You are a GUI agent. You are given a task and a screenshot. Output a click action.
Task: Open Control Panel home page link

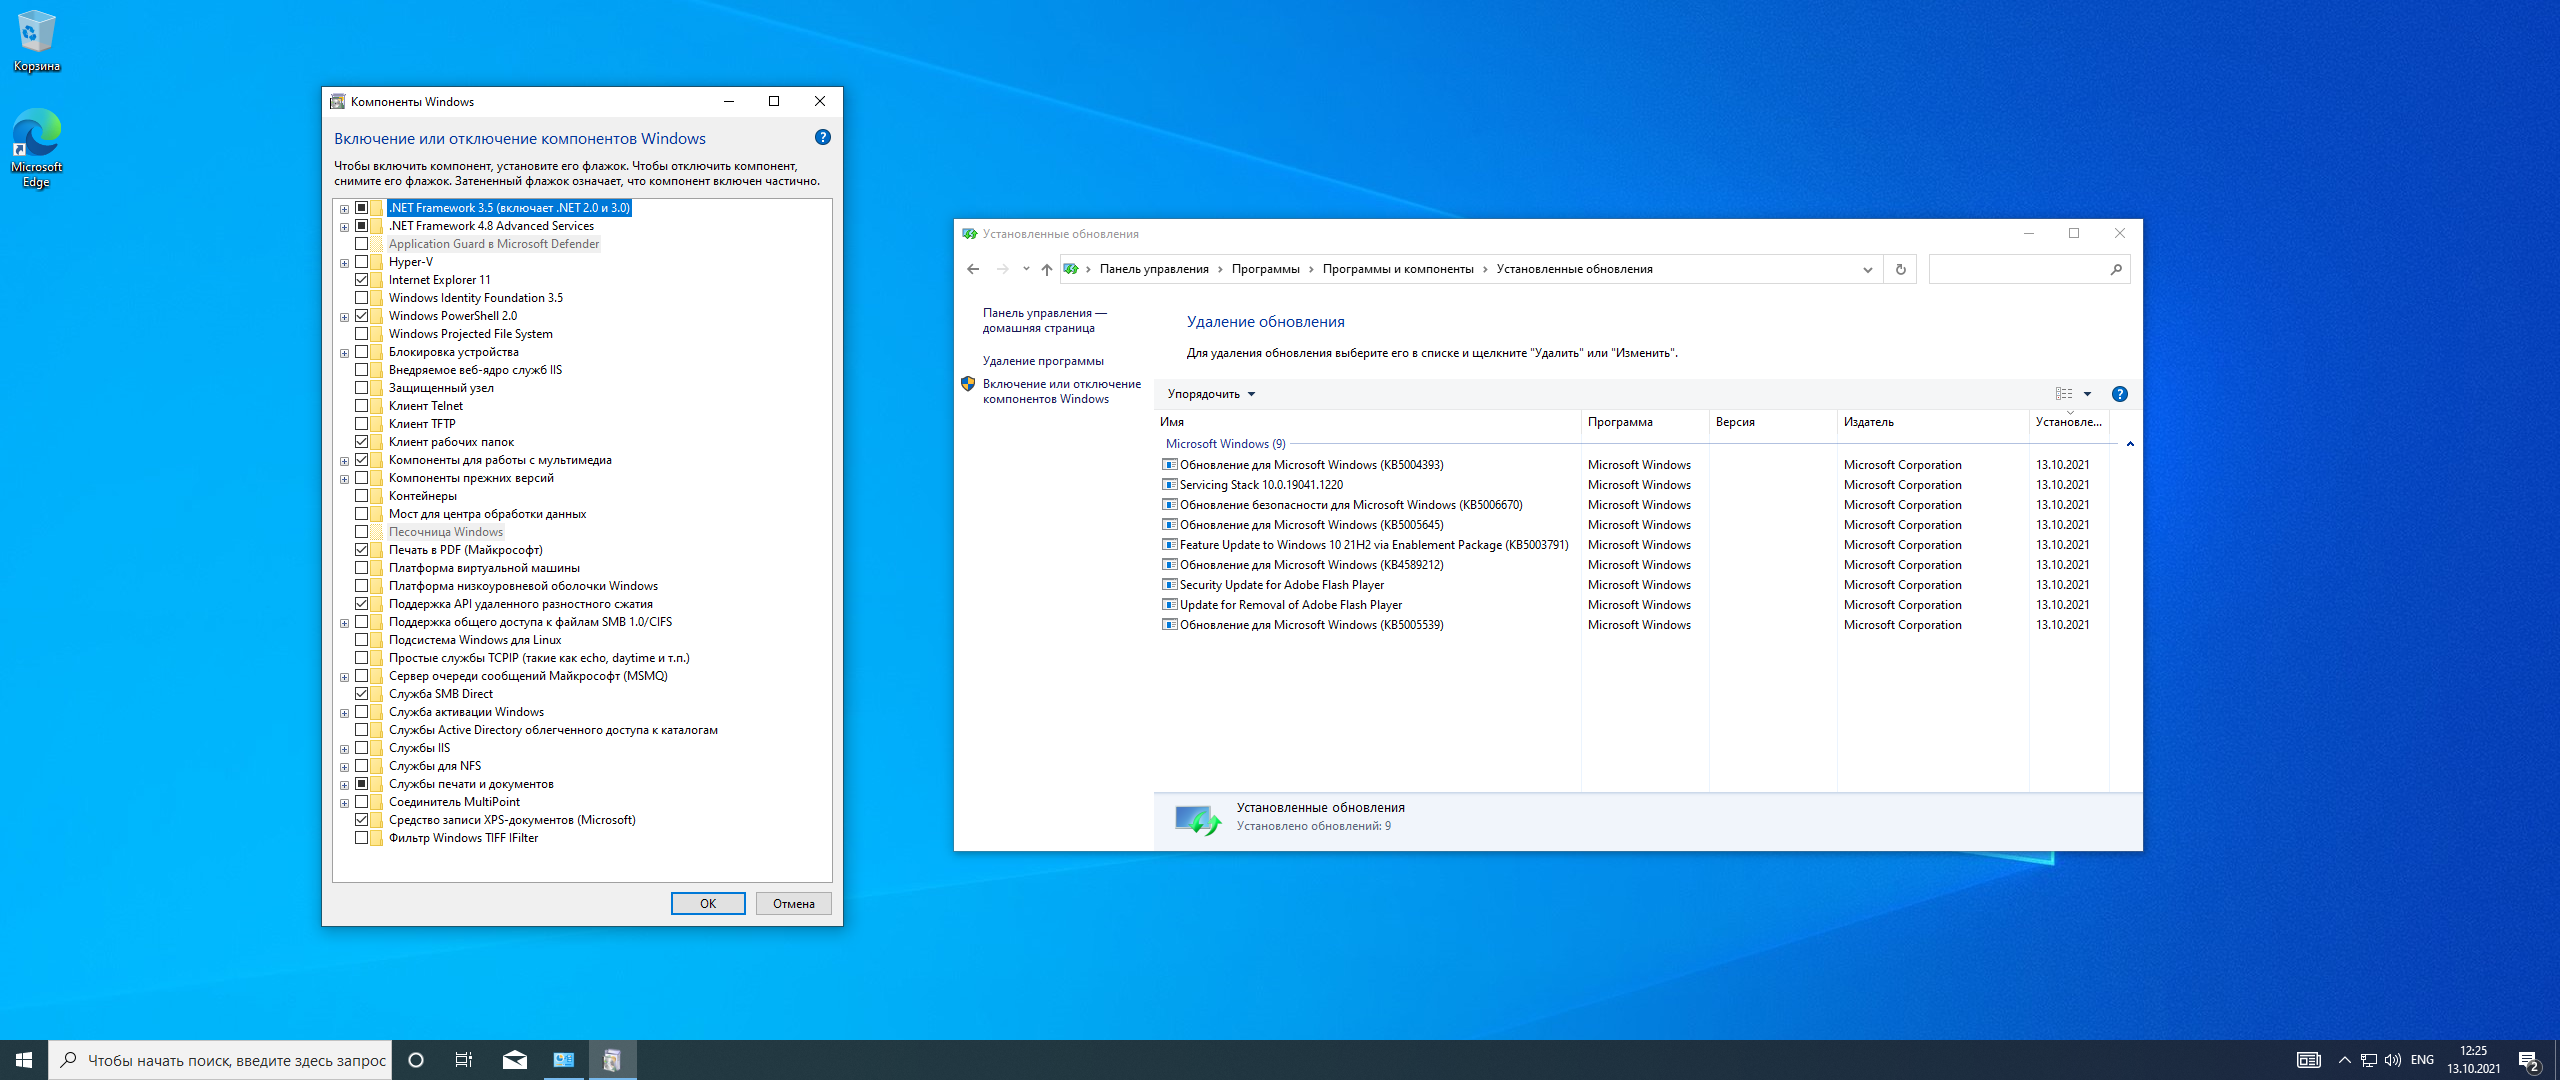coord(1045,320)
